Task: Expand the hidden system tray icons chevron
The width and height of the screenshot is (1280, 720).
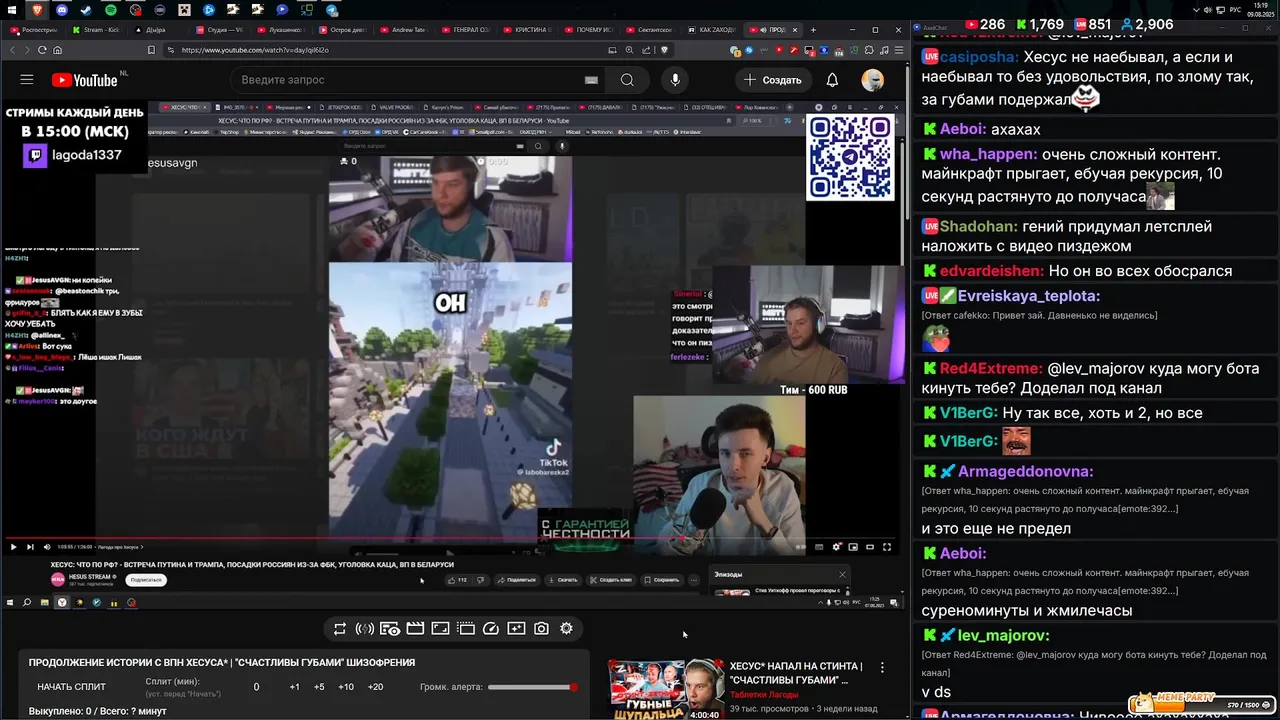Action: tap(1196, 9)
